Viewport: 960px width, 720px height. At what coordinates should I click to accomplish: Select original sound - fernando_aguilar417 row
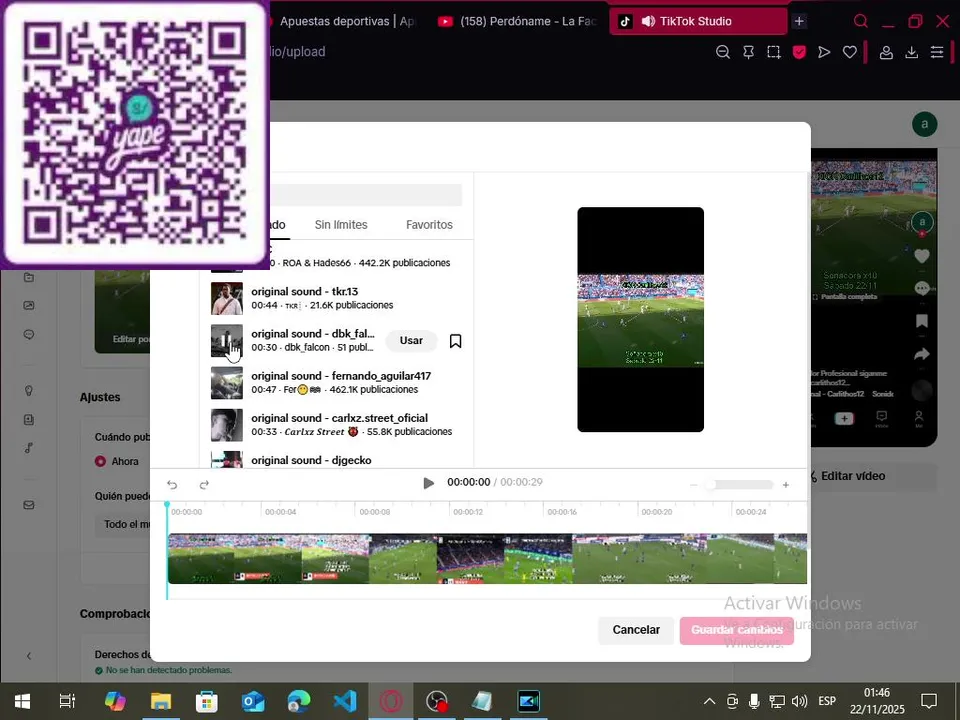[x=336, y=383]
